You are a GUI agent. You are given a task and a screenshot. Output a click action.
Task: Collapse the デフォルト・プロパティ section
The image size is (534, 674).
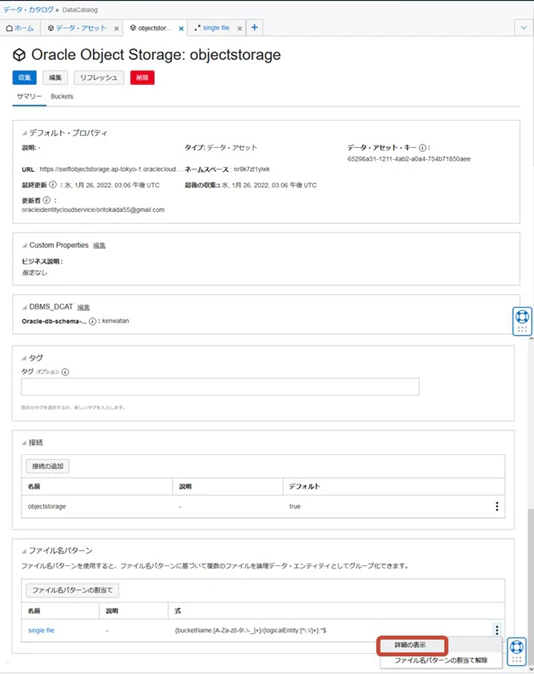point(25,133)
